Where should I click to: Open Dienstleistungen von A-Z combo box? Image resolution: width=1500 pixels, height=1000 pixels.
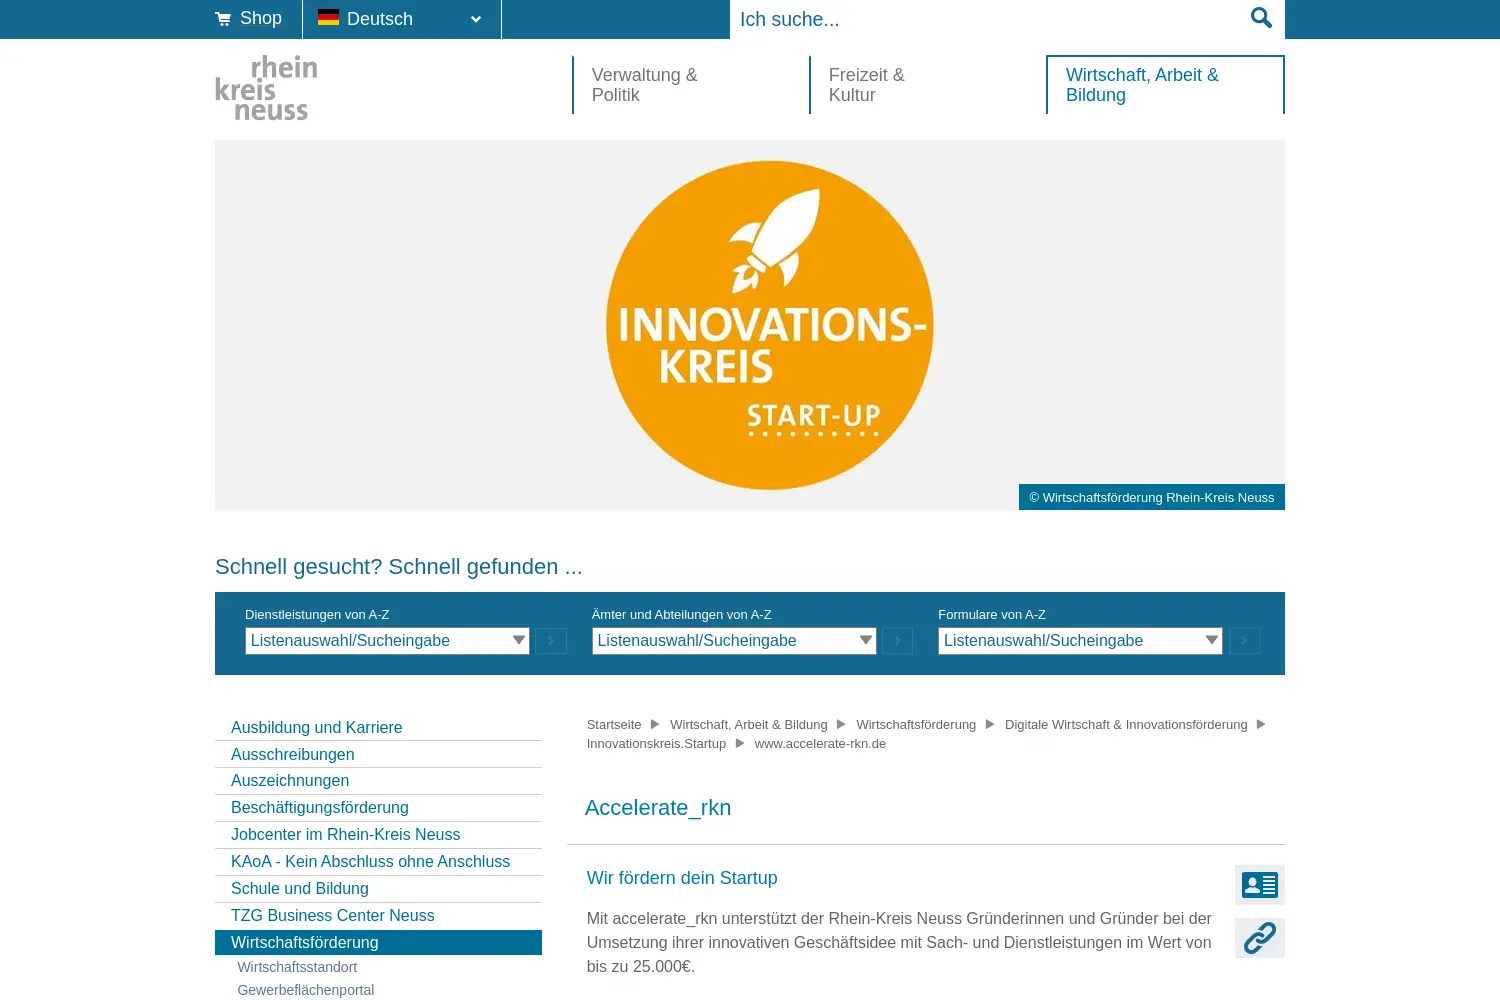click(387, 641)
